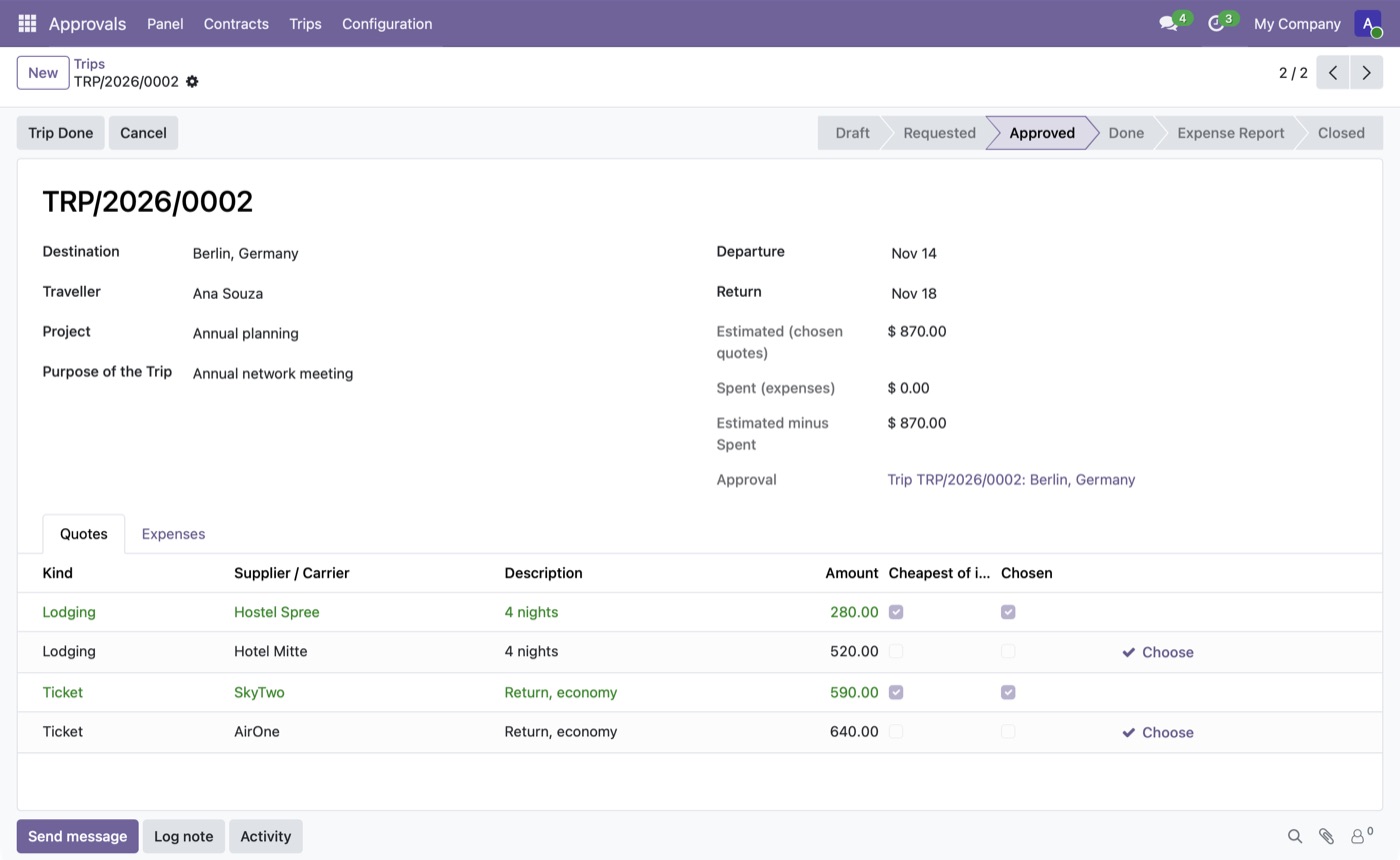The height and width of the screenshot is (860, 1400).
Task: Go to the next record arrow
Action: coord(1366,73)
